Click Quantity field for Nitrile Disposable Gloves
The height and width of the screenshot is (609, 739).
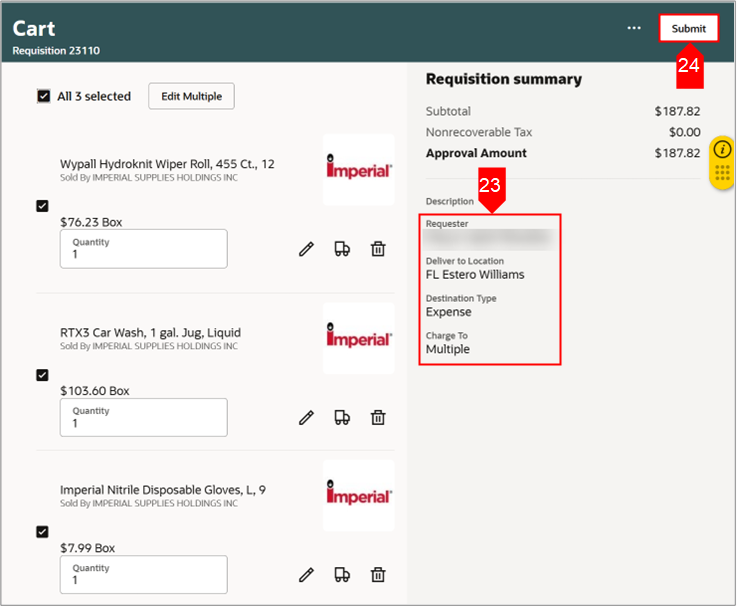click(144, 576)
